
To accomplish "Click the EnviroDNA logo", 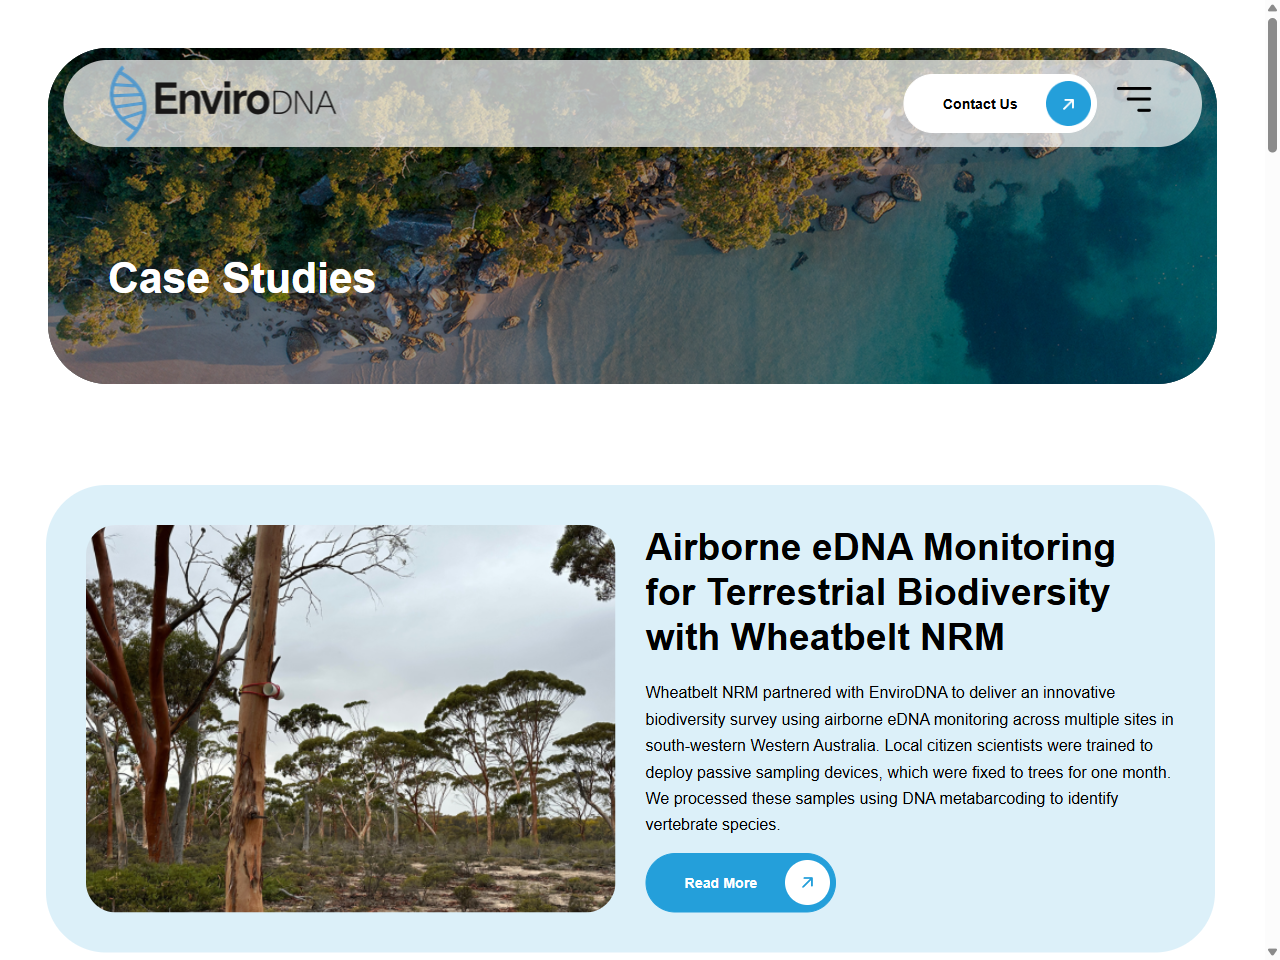I will point(222,103).
